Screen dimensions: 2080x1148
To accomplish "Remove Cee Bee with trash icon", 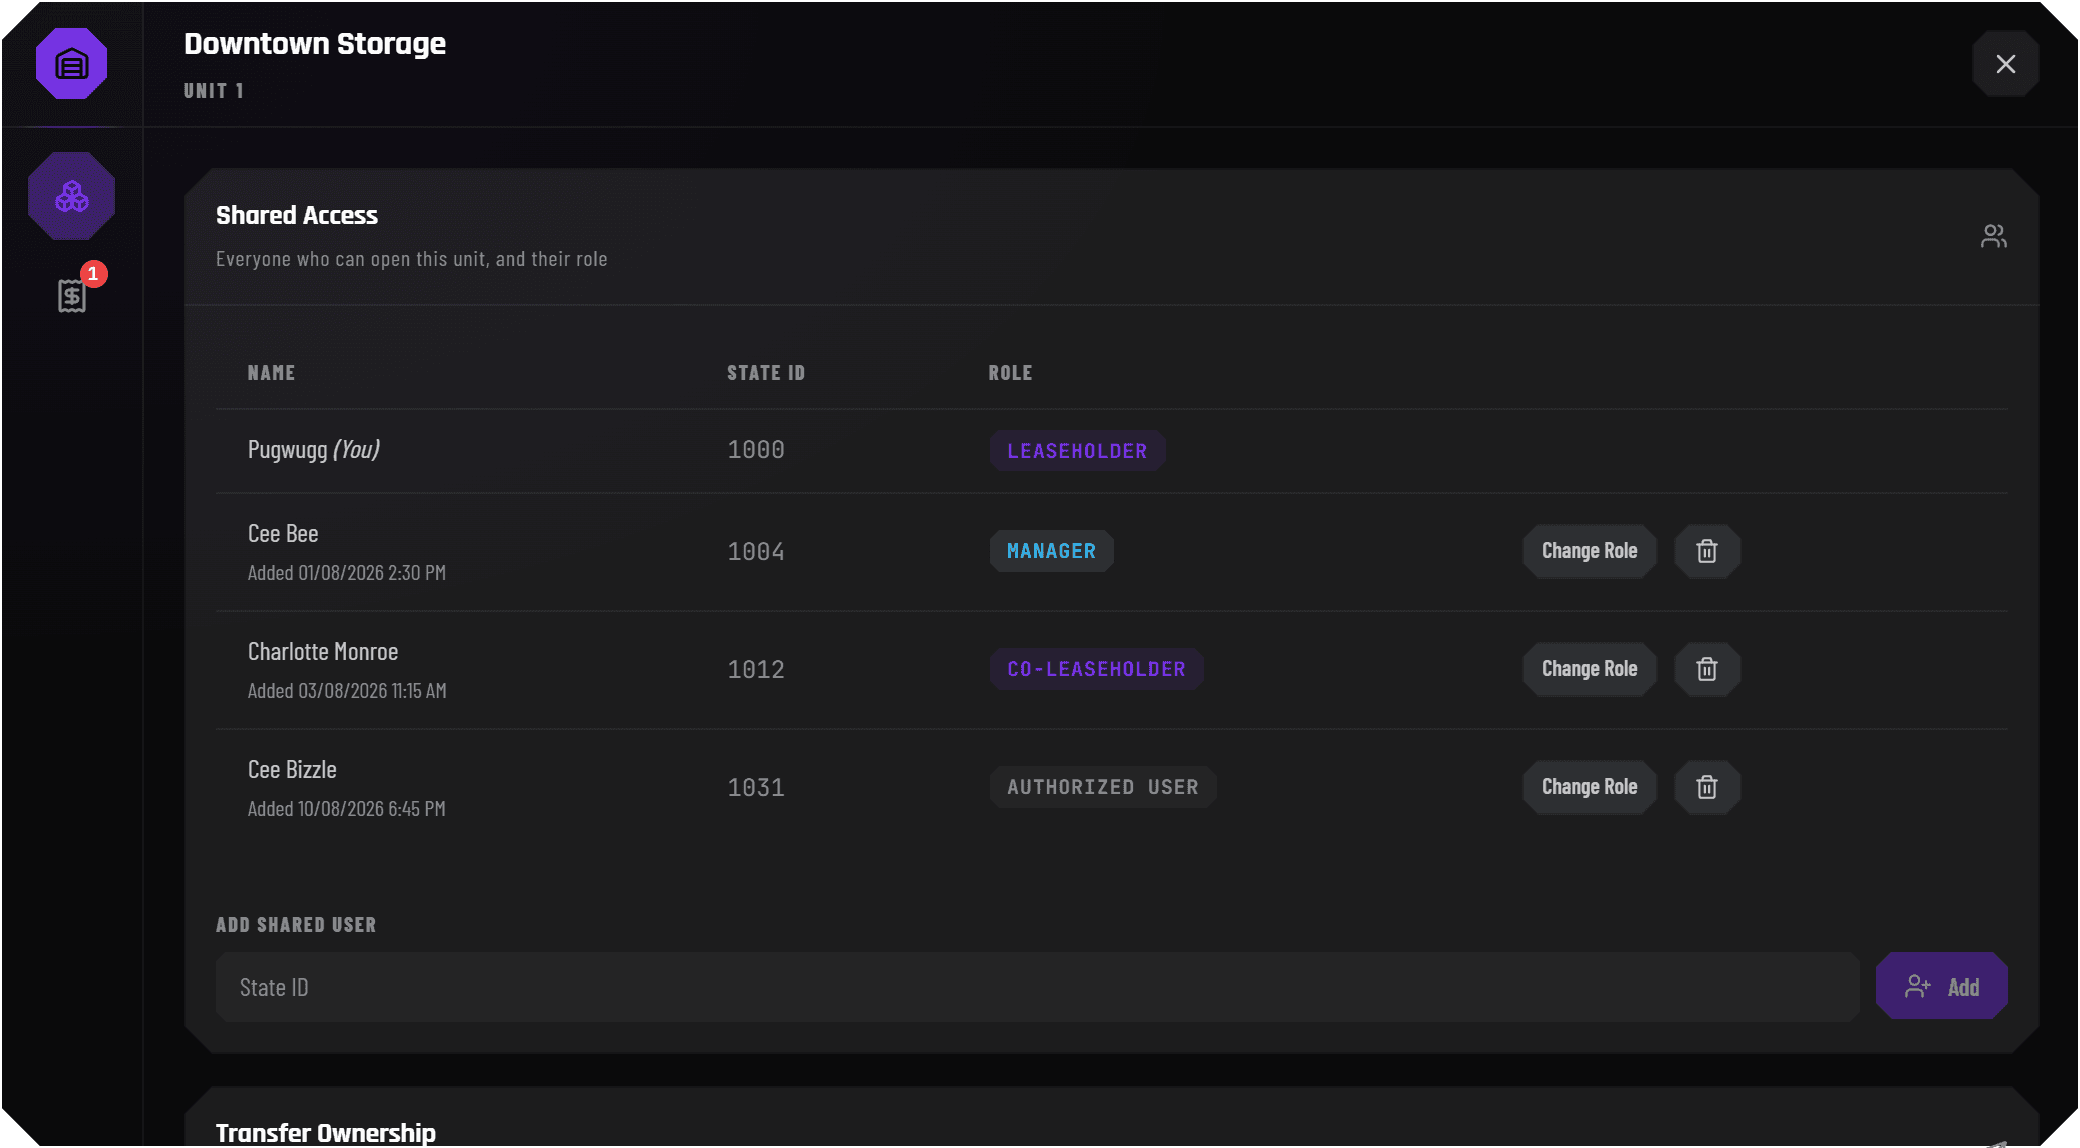I will pyautogui.click(x=1707, y=551).
